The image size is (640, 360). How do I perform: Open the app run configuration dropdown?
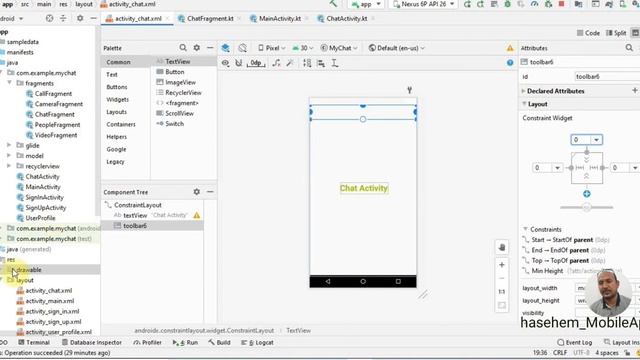point(366,4)
